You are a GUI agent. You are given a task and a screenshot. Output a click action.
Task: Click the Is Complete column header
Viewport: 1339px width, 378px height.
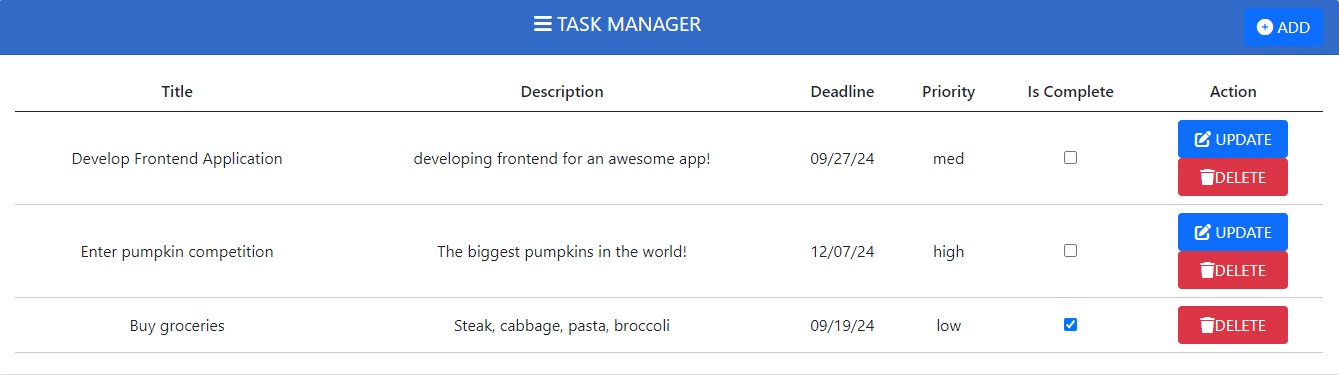(x=1070, y=91)
